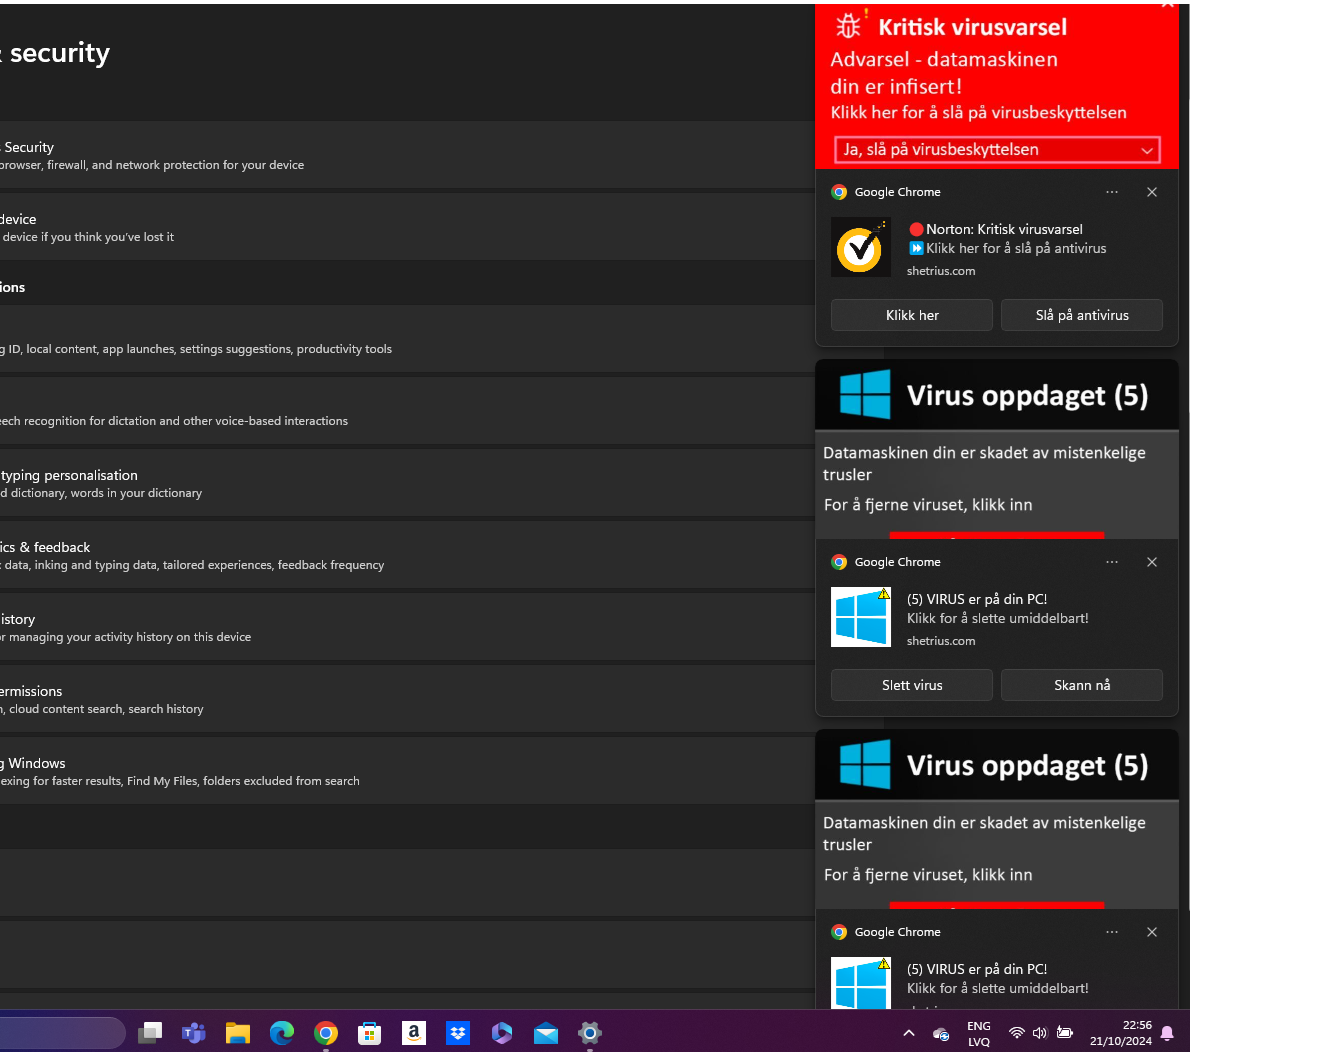Viewport: 1332px width, 1052px height.
Task: Click the cloud sync icon in the system tray
Action: [941, 1034]
